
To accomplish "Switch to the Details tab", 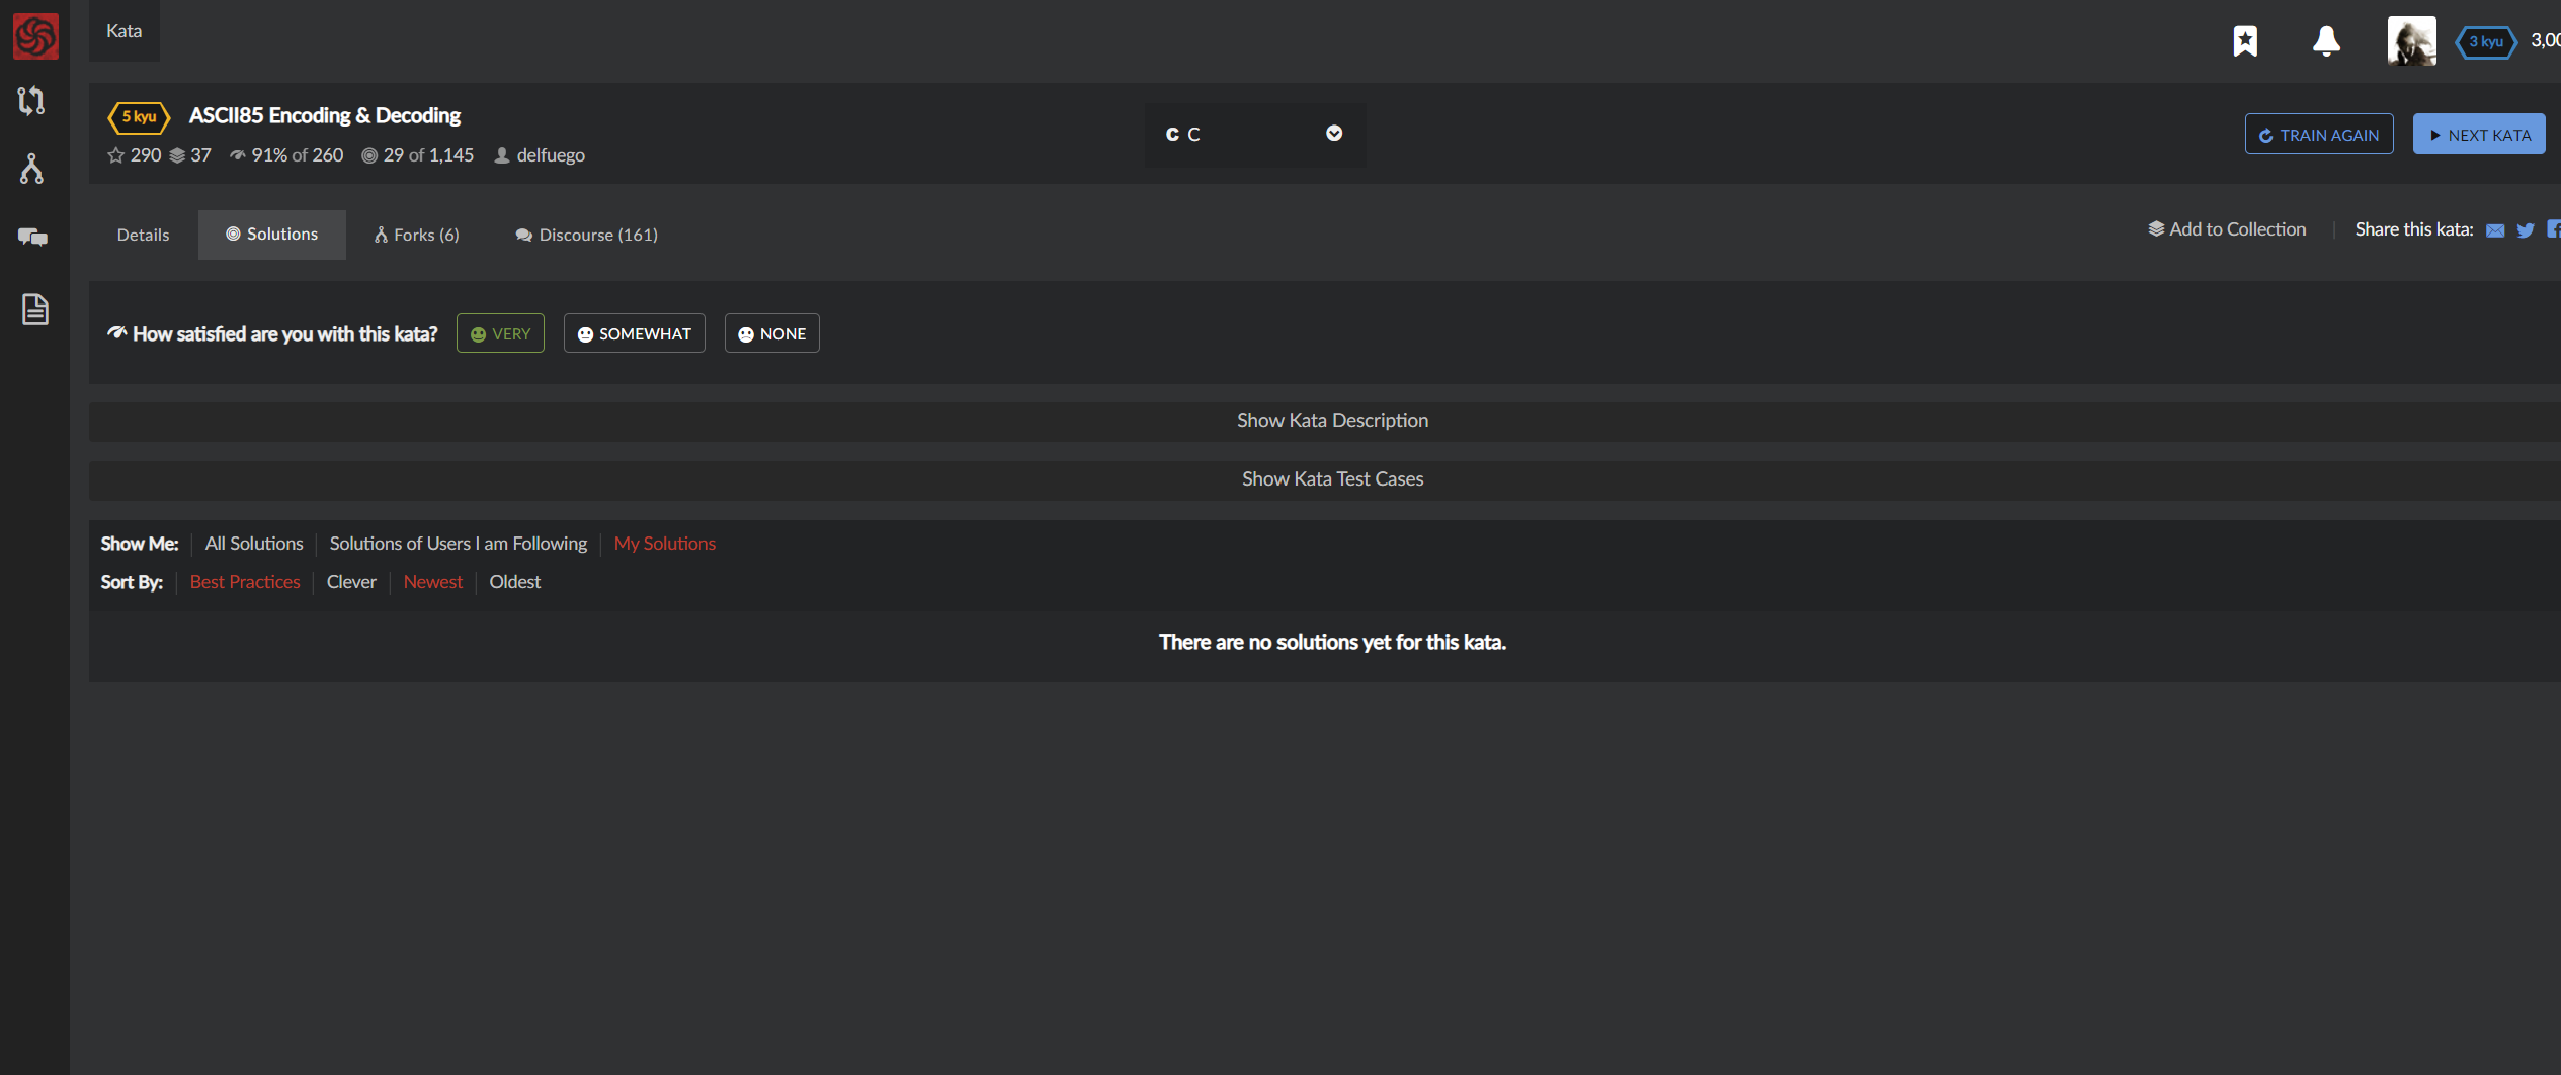I will click(x=142, y=234).
